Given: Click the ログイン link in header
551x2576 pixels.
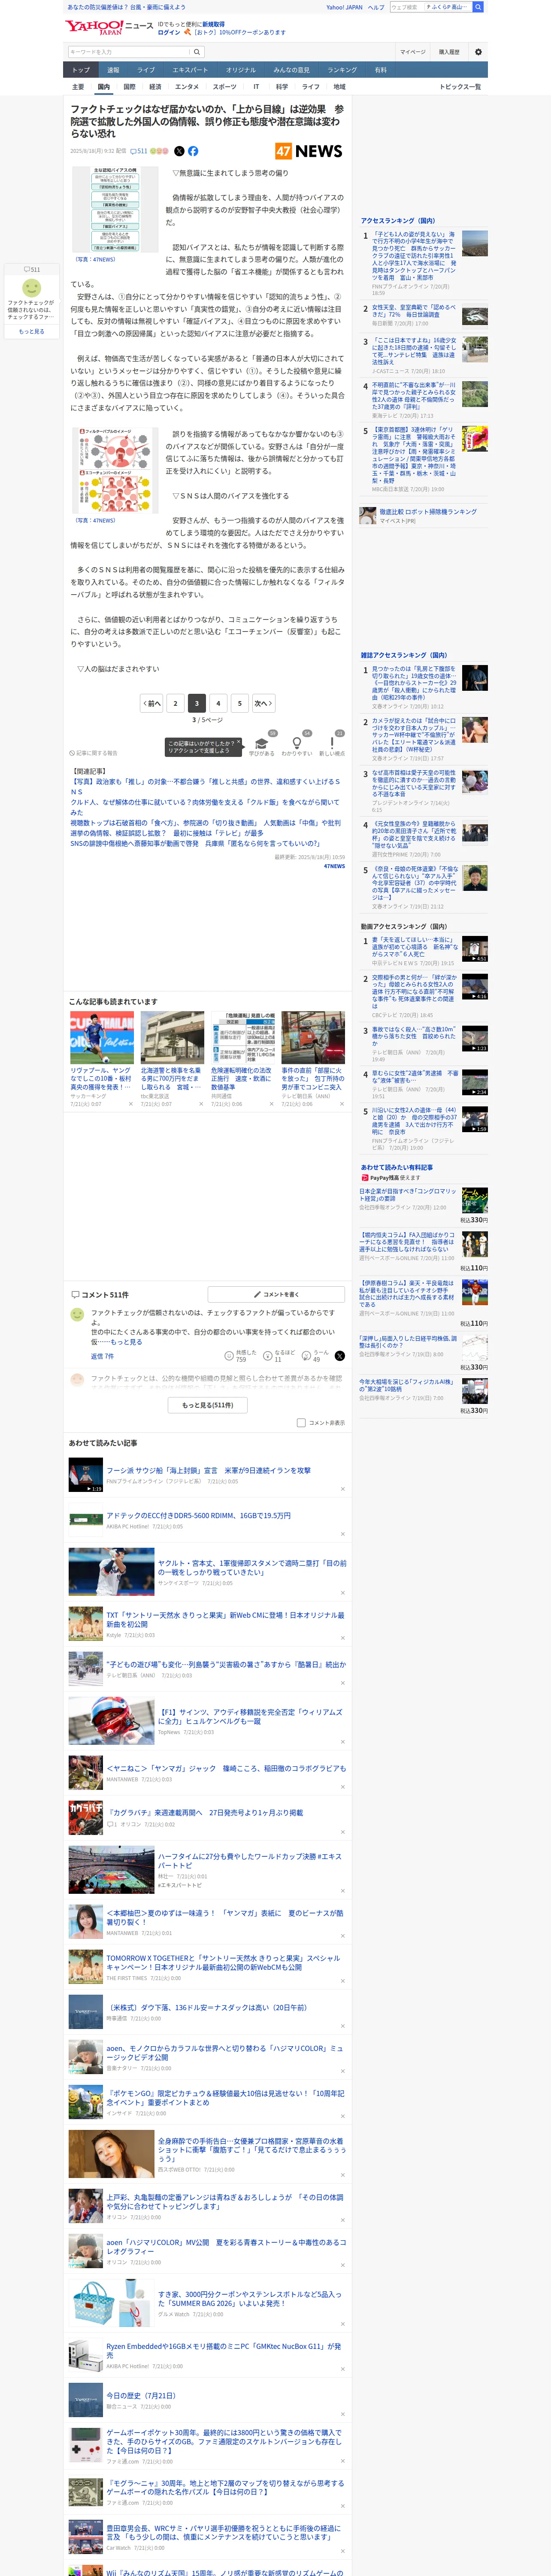Looking at the screenshot, I should pyautogui.click(x=169, y=32).
